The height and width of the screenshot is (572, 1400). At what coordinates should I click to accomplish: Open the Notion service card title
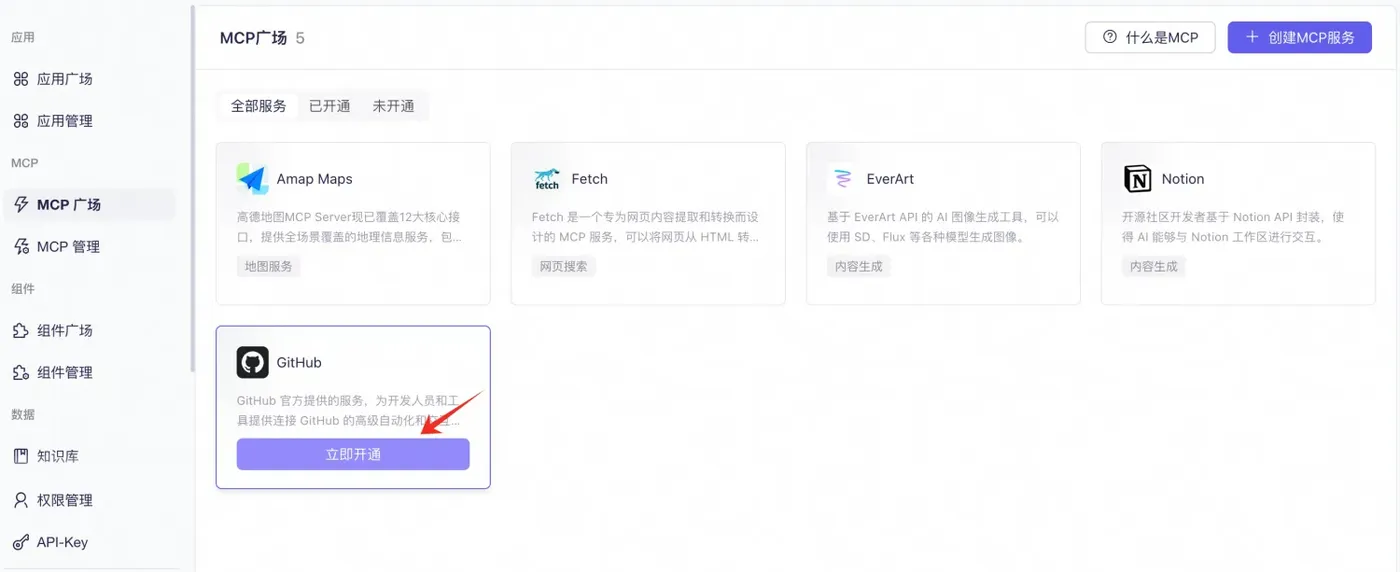[x=1183, y=179]
